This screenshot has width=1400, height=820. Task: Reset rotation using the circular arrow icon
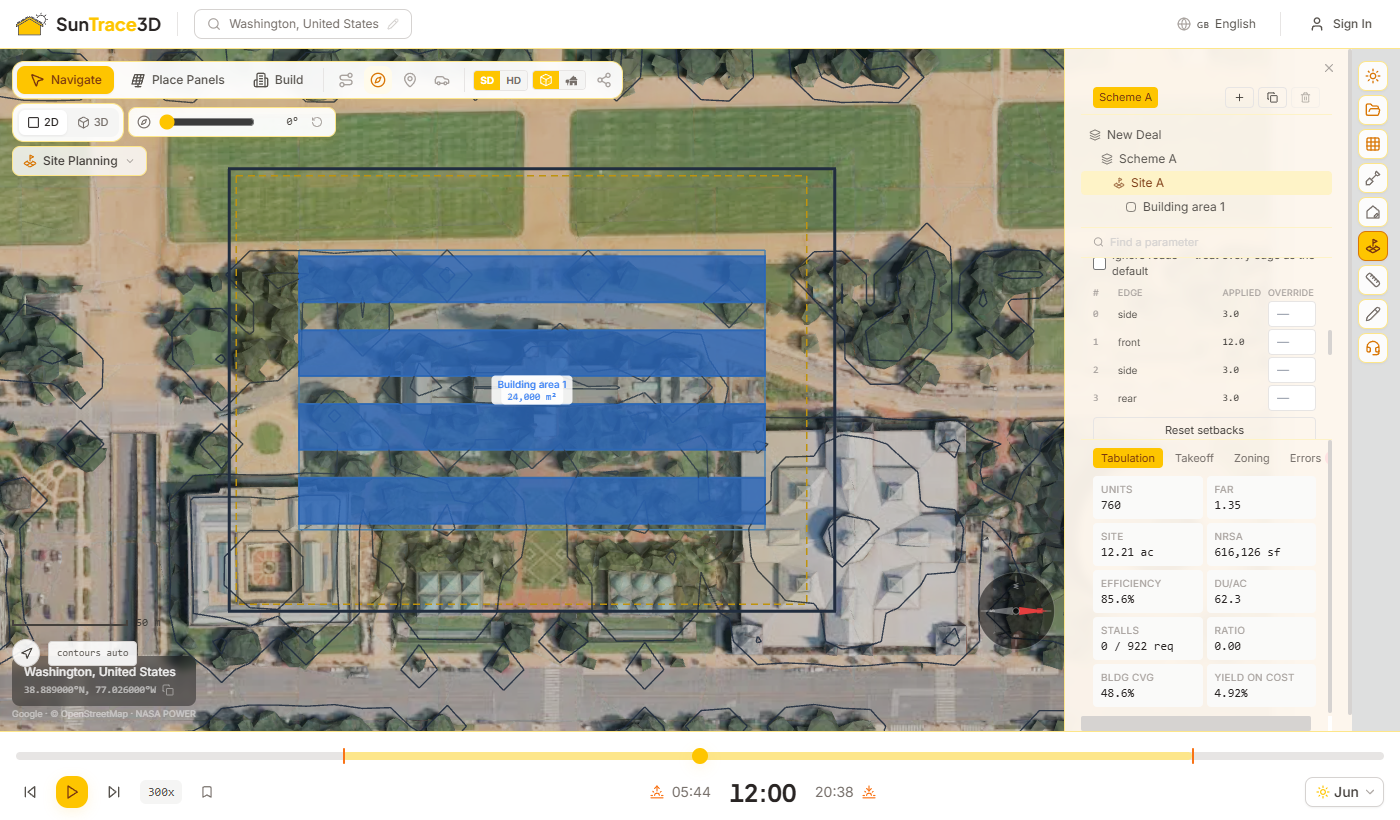(317, 122)
